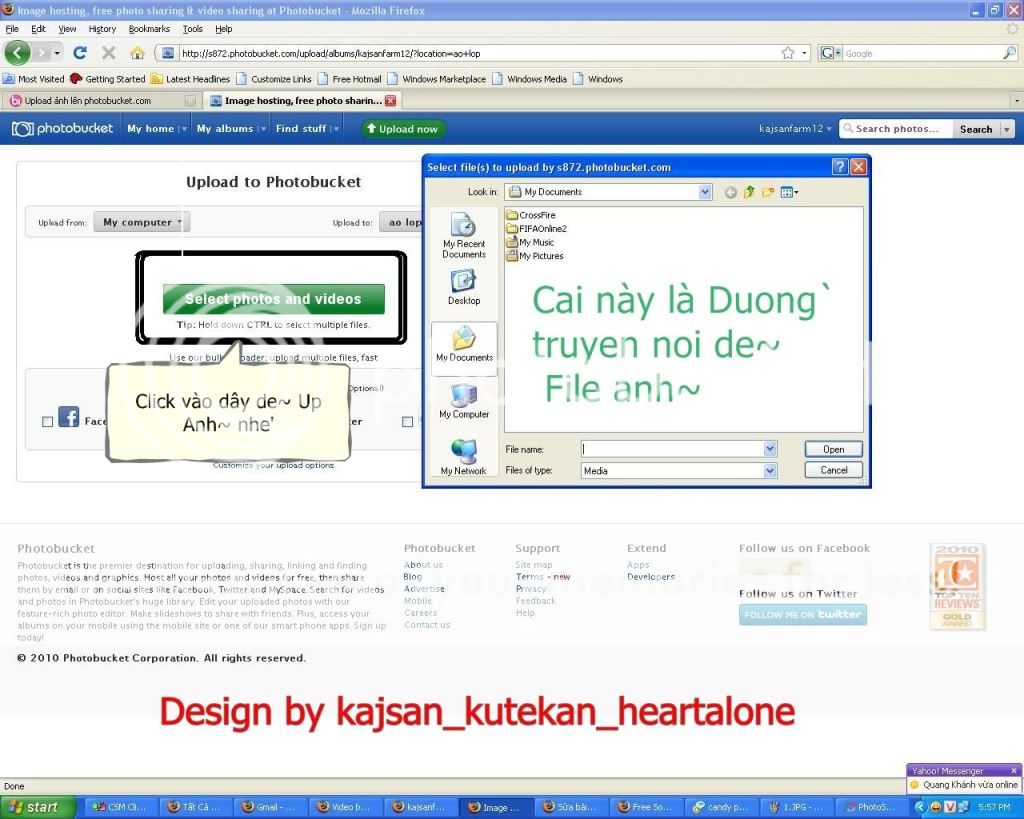The height and width of the screenshot is (819, 1024).
Task: Tick the Facebook share checkbox
Action: pyautogui.click(x=48, y=422)
